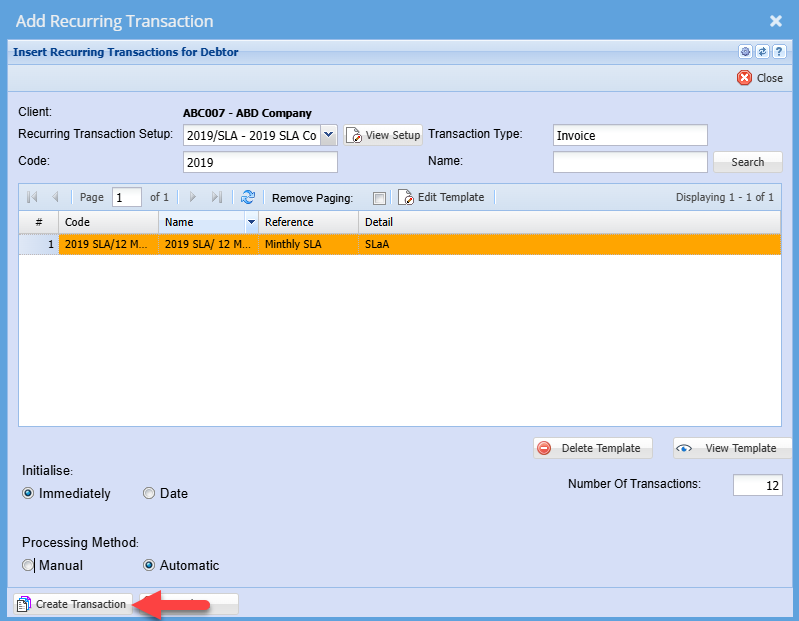Screen dimensions: 799x621
Task: Click the refresh grid icon in paging toolbar
Action: pos(248,198)
